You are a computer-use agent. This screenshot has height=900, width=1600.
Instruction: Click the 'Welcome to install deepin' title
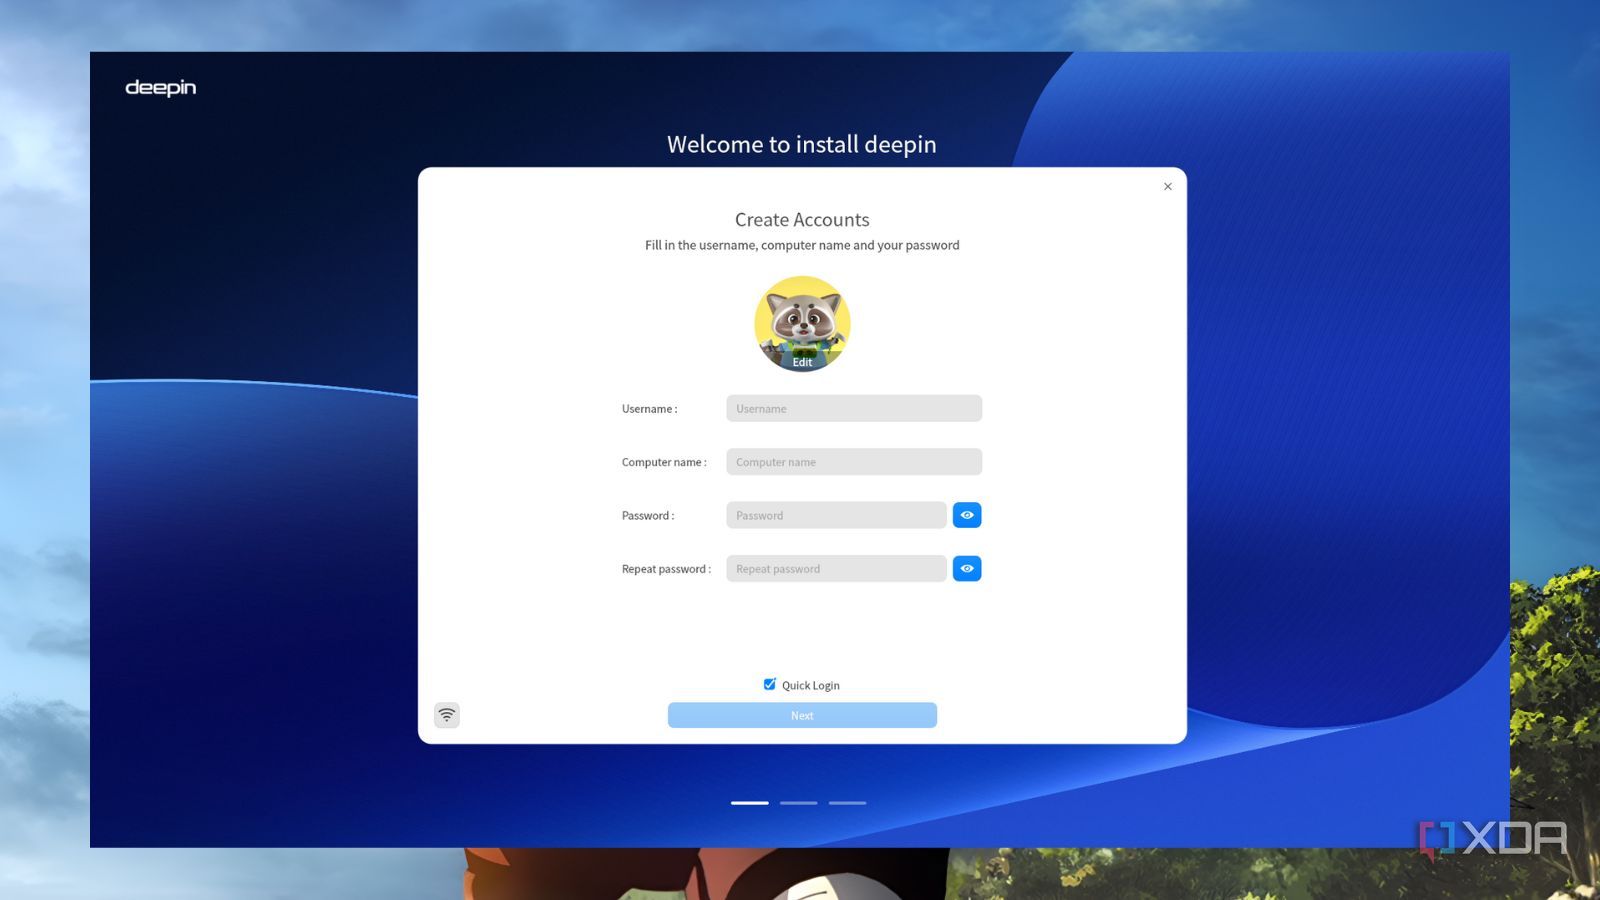[x=802, y=145]
